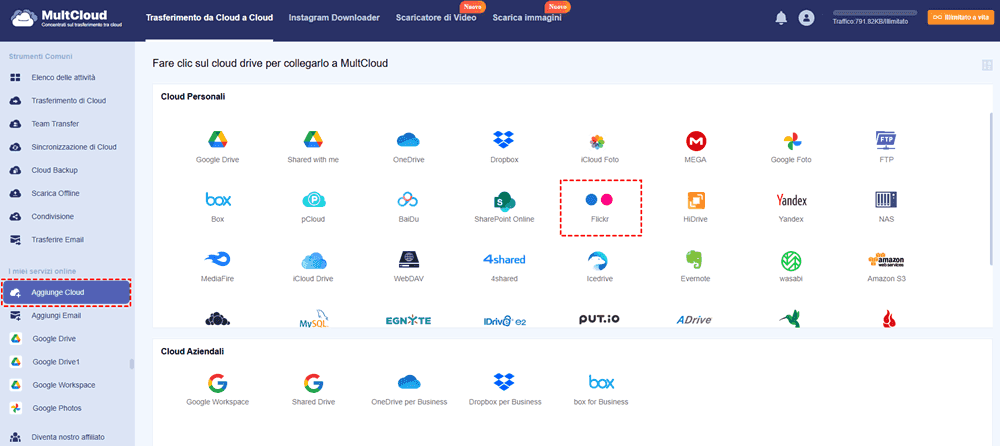This screenshot has height=446, width=1000.
Task: Add Google Foto cloud
Action: tap(791, 140)
